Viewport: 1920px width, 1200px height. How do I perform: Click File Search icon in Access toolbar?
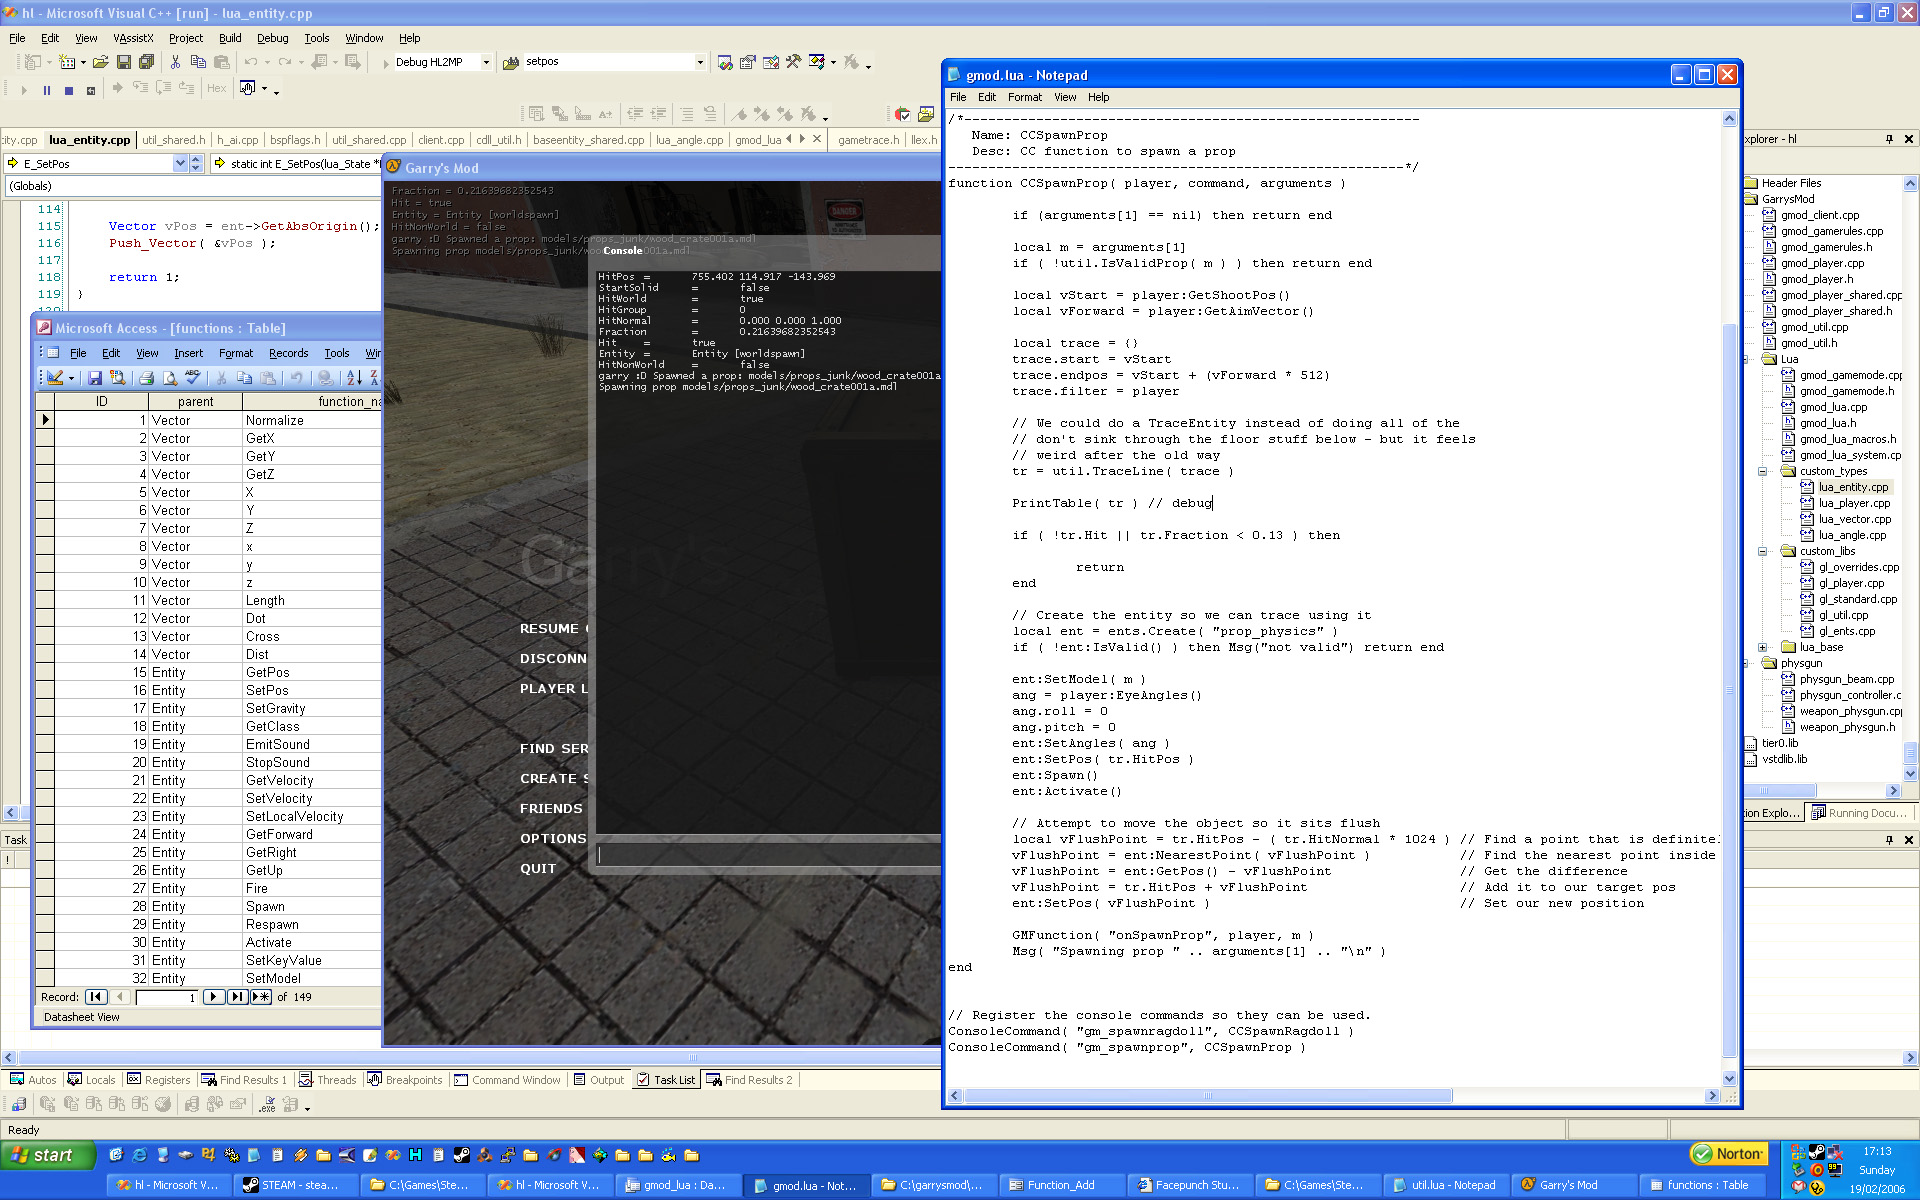click(118, 378)
